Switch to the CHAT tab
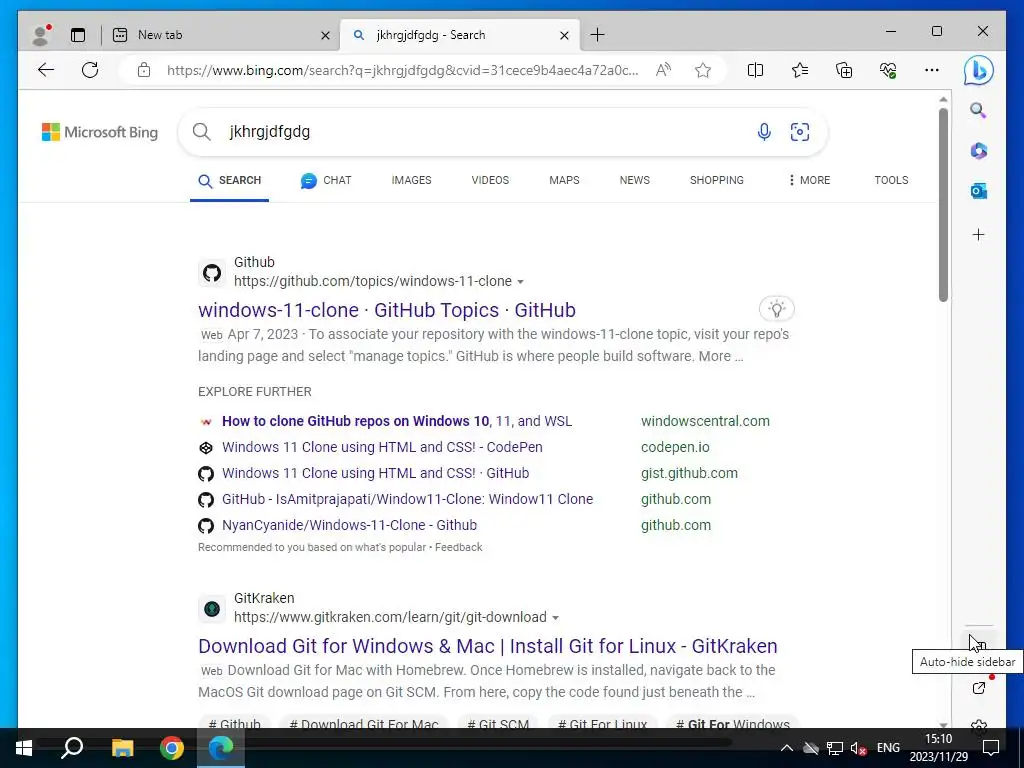This screenshot has height=768, width=1024. pos(326,181)
